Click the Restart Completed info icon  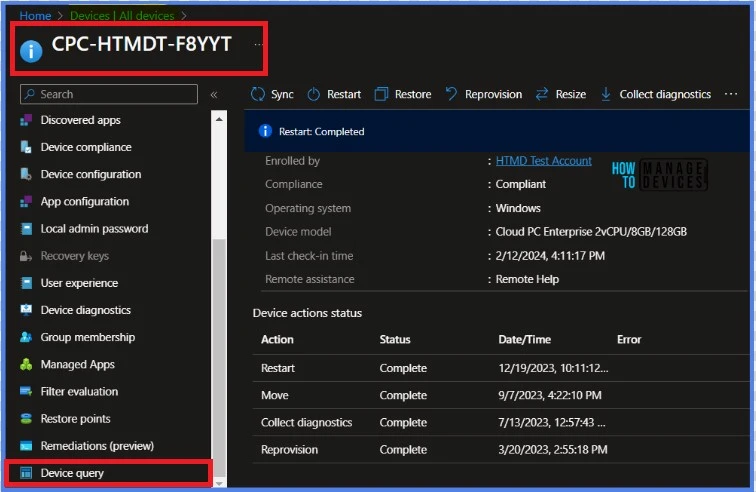coord(265,131)
